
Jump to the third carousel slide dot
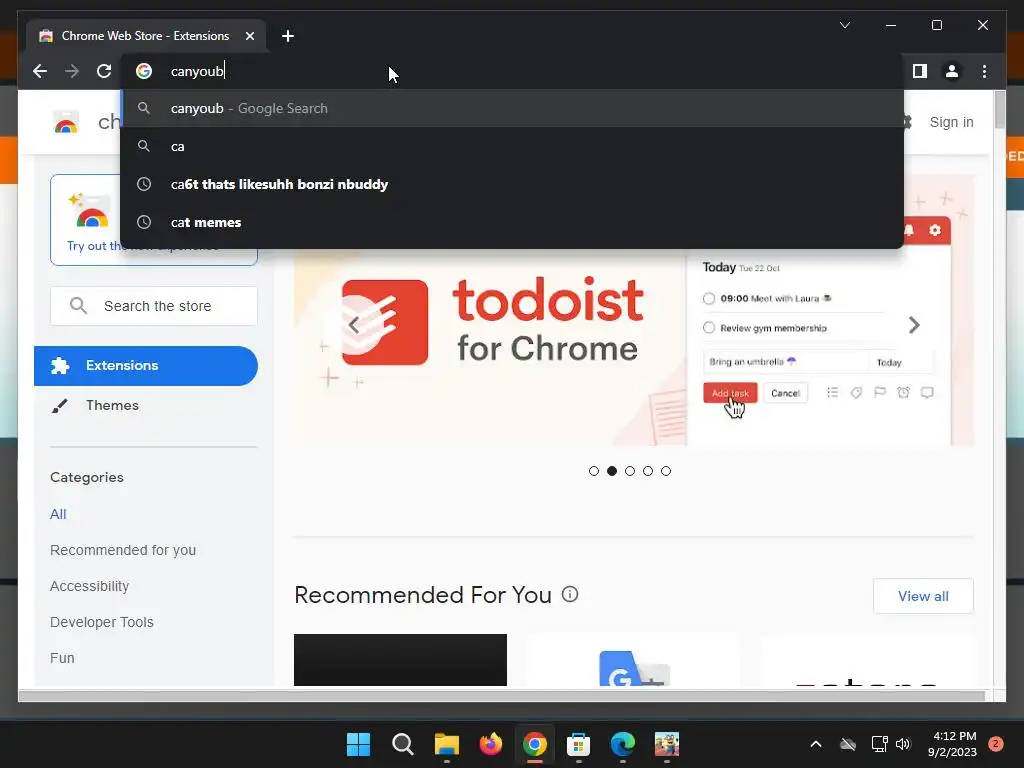630,471
